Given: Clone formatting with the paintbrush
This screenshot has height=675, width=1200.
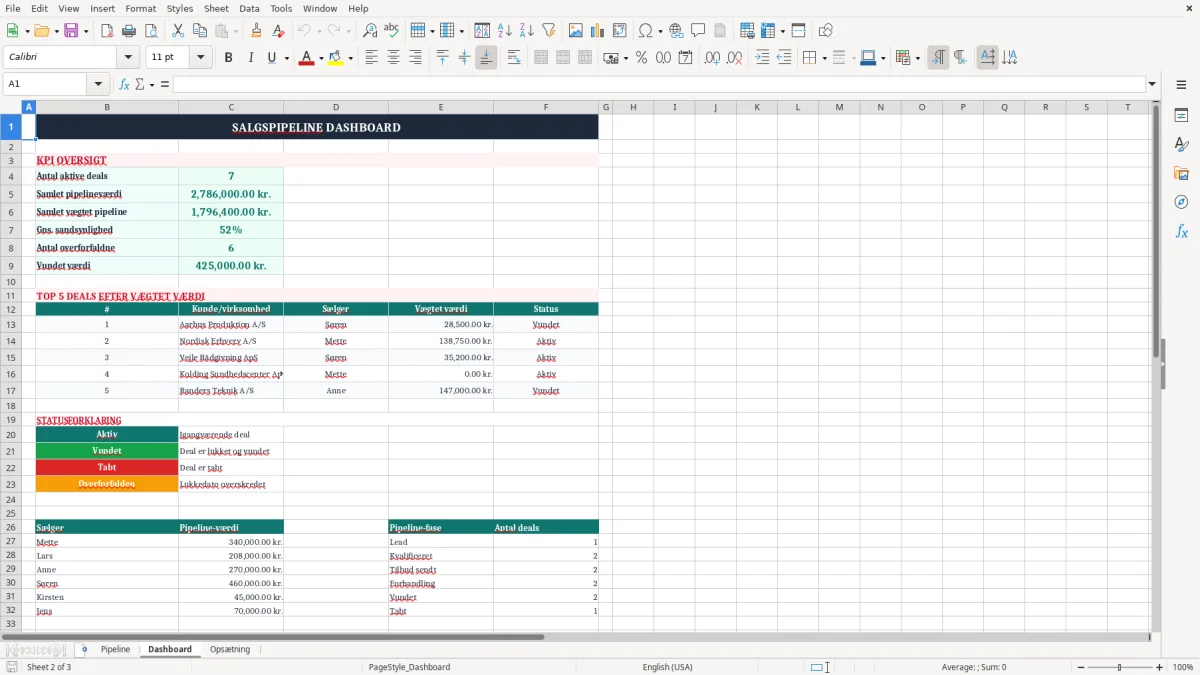Looking at the screenshot, I should tap(256, 31).
